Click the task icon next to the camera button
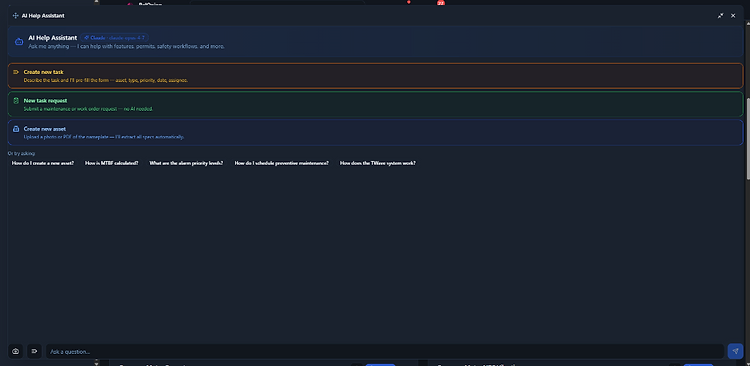 point(34,351)
